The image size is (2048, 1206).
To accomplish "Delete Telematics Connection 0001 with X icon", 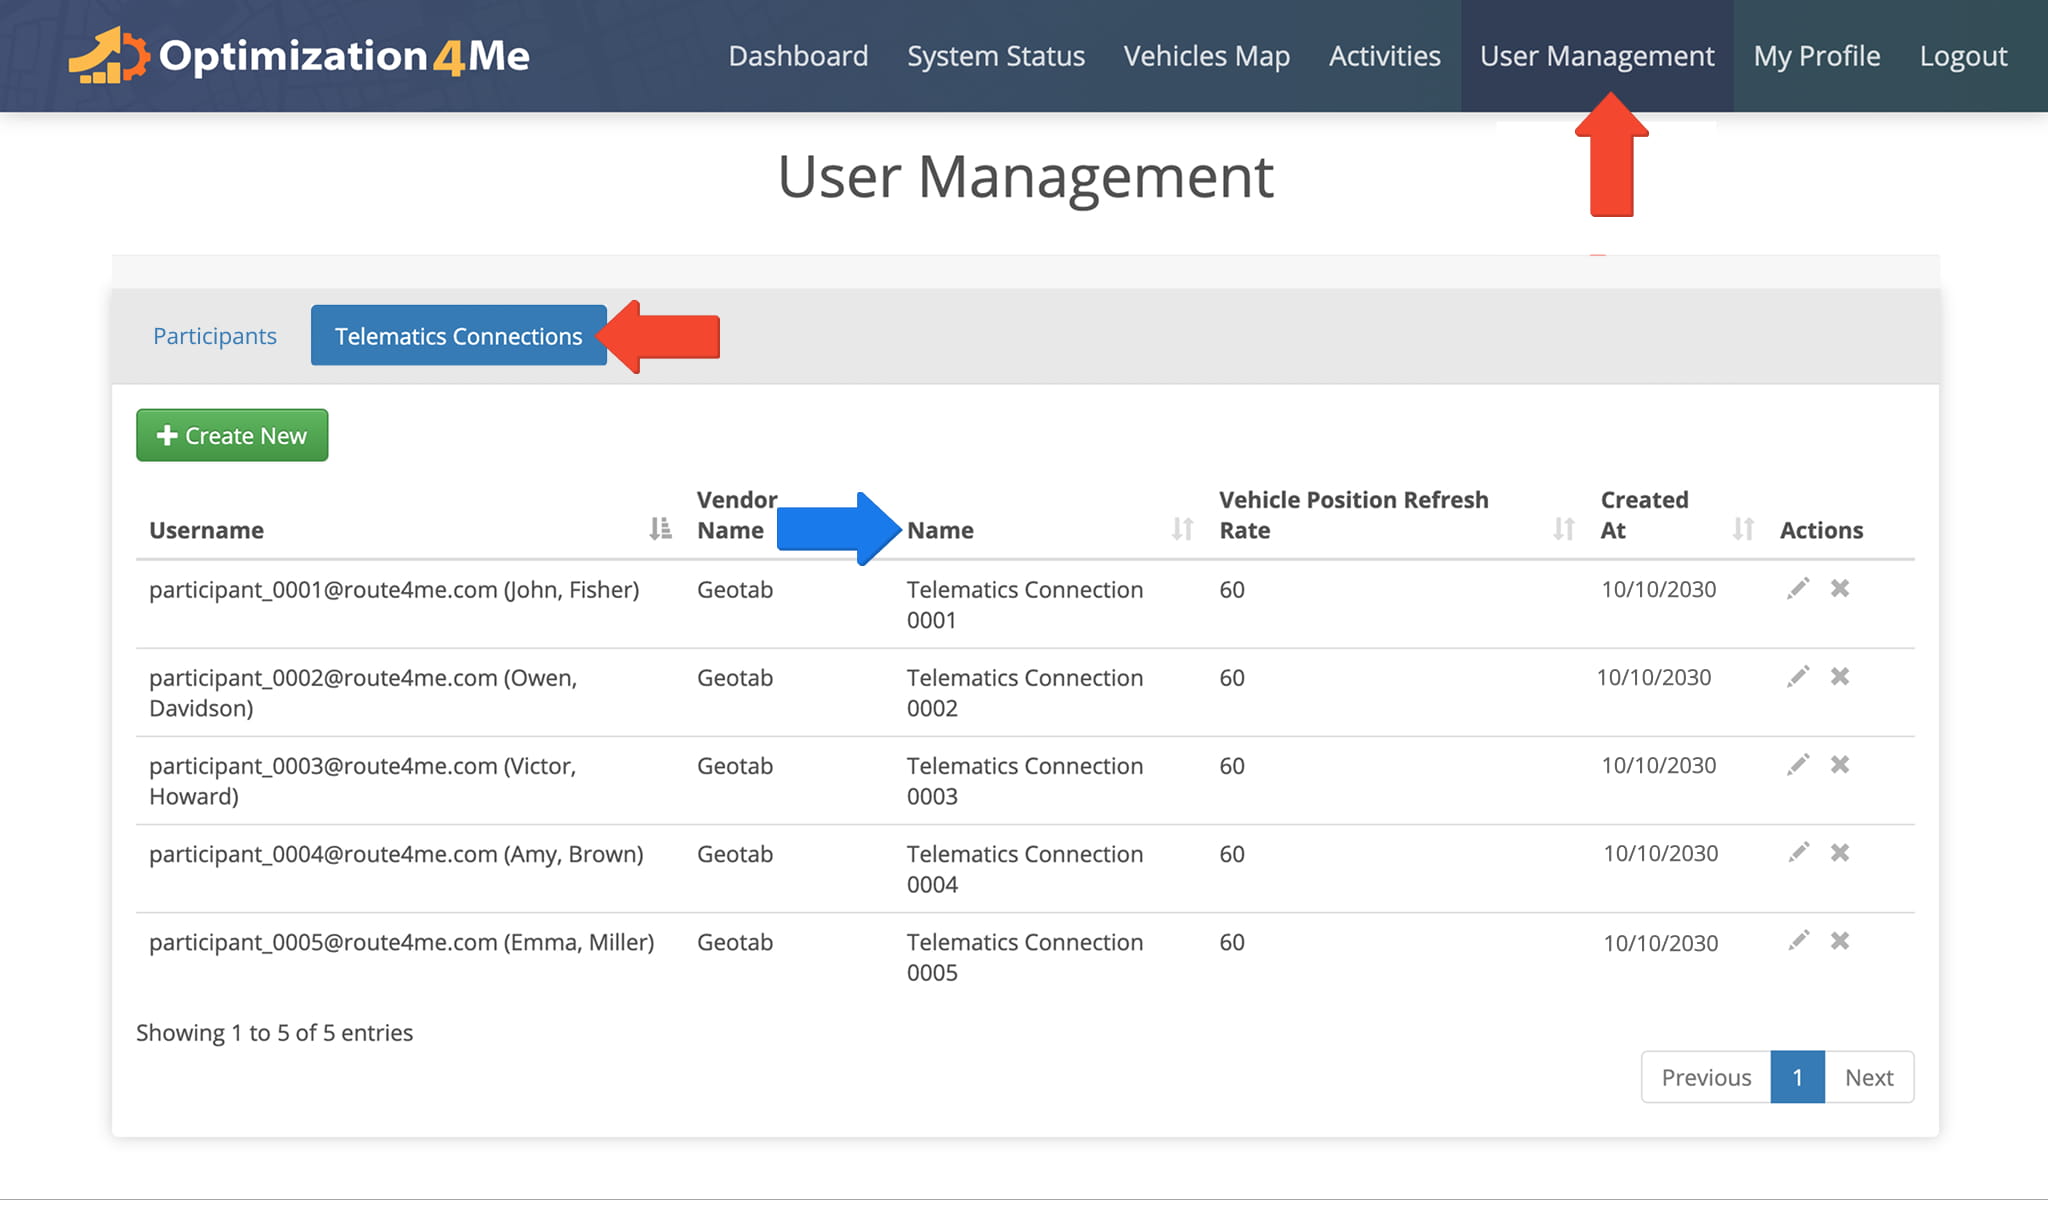I will (x=1840, y=589).
